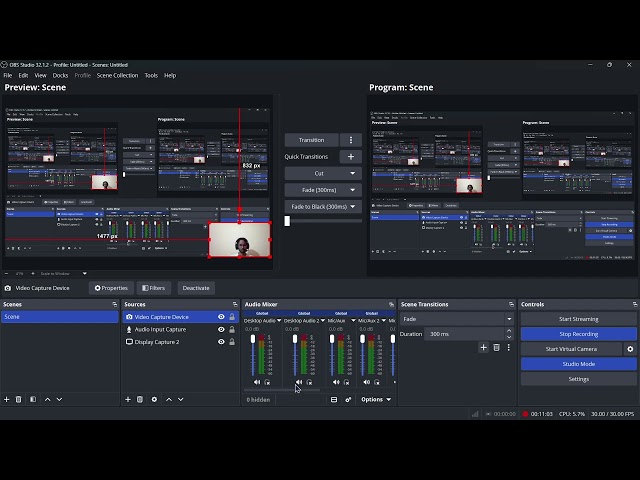Open the File menu

(8, 76)
